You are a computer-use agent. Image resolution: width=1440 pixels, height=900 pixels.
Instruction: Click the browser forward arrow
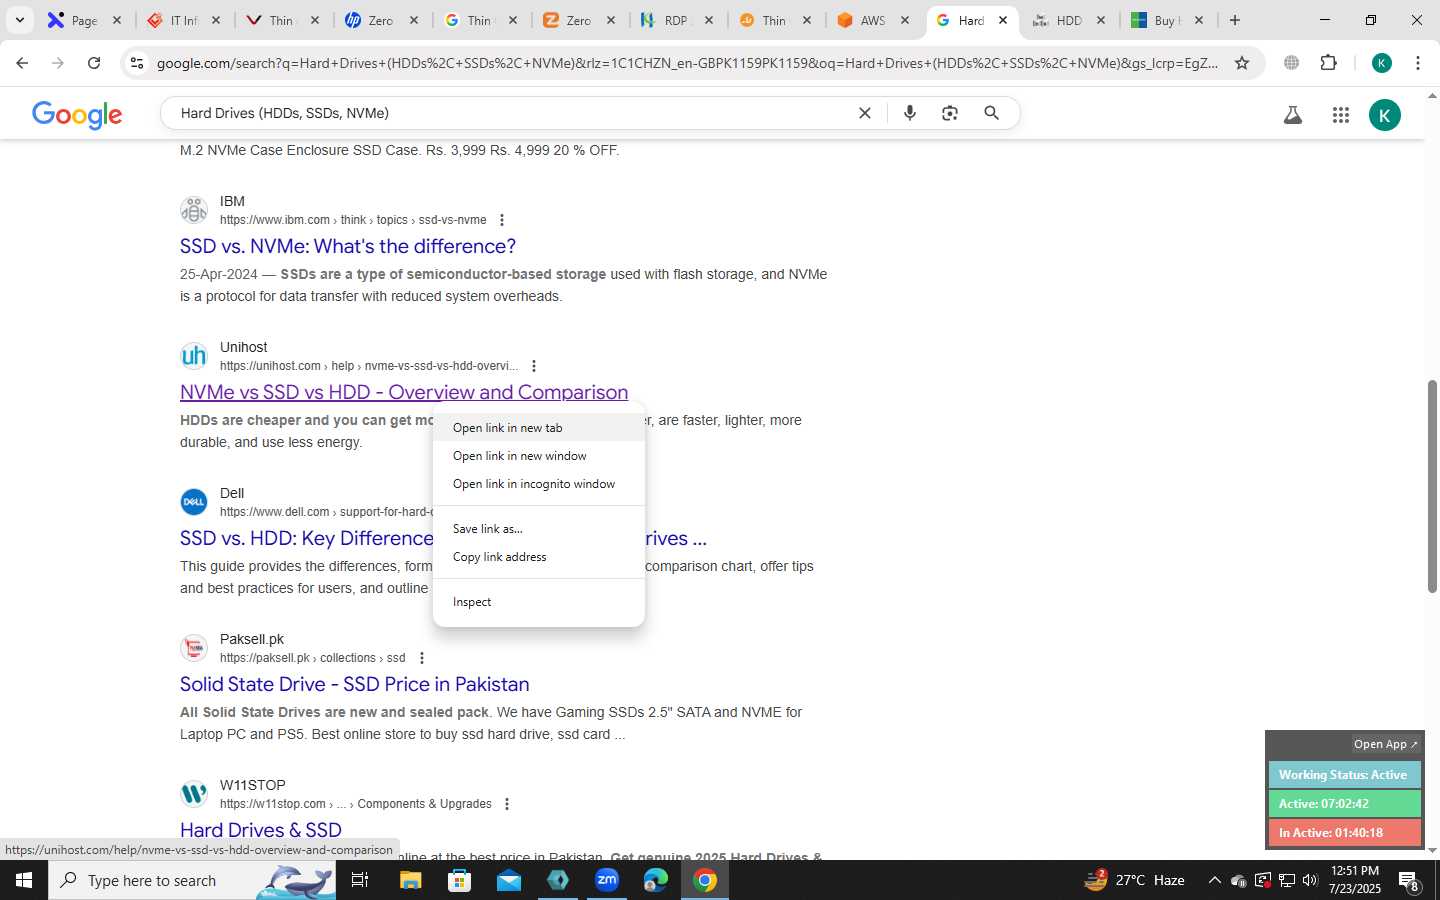[58, 63]
